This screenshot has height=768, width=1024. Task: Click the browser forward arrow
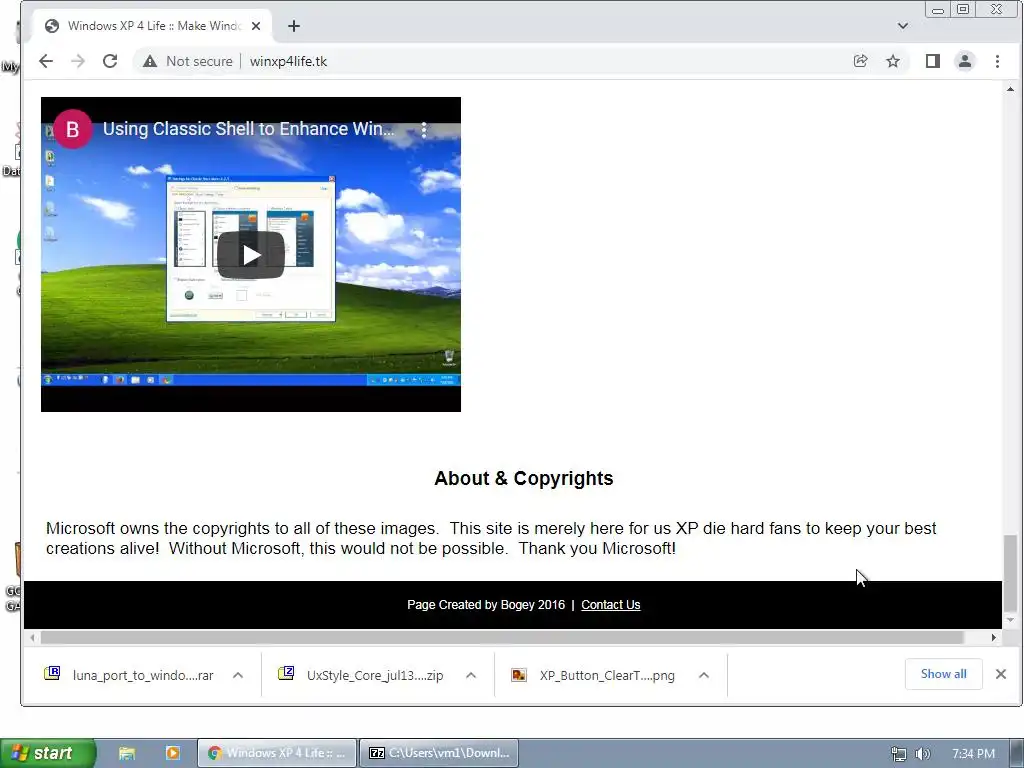click(x=78, y=61)
